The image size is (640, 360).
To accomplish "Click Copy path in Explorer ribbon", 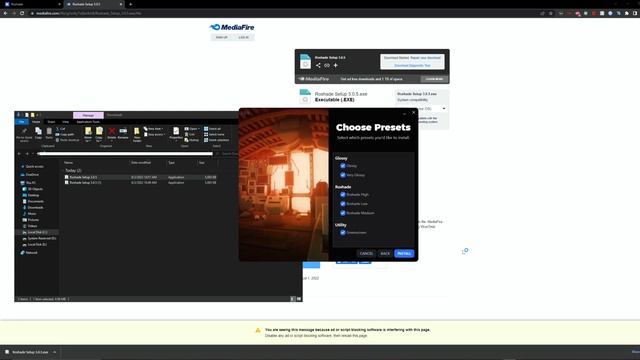I will pyautogui.click(x=65, y=134).
